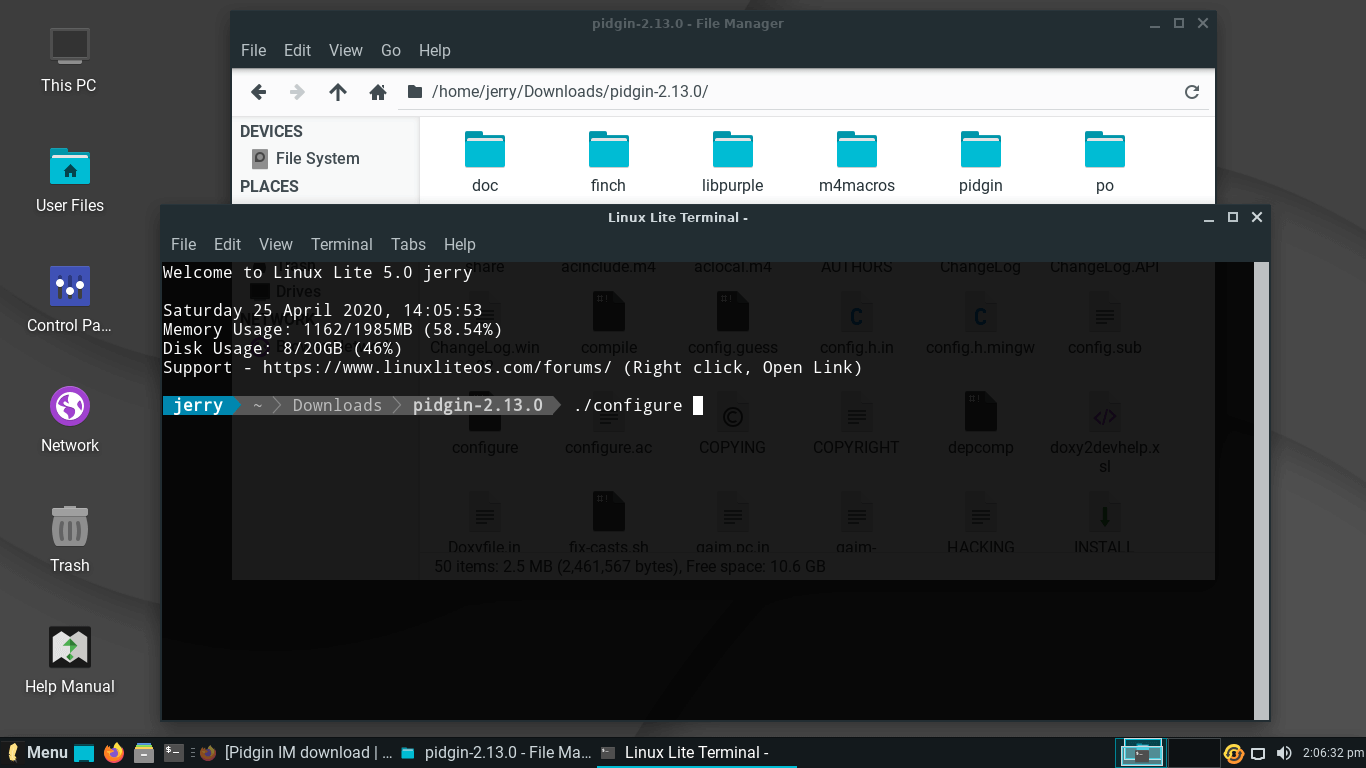
Task: Select File System under Devices
Action: click(316, 158)
